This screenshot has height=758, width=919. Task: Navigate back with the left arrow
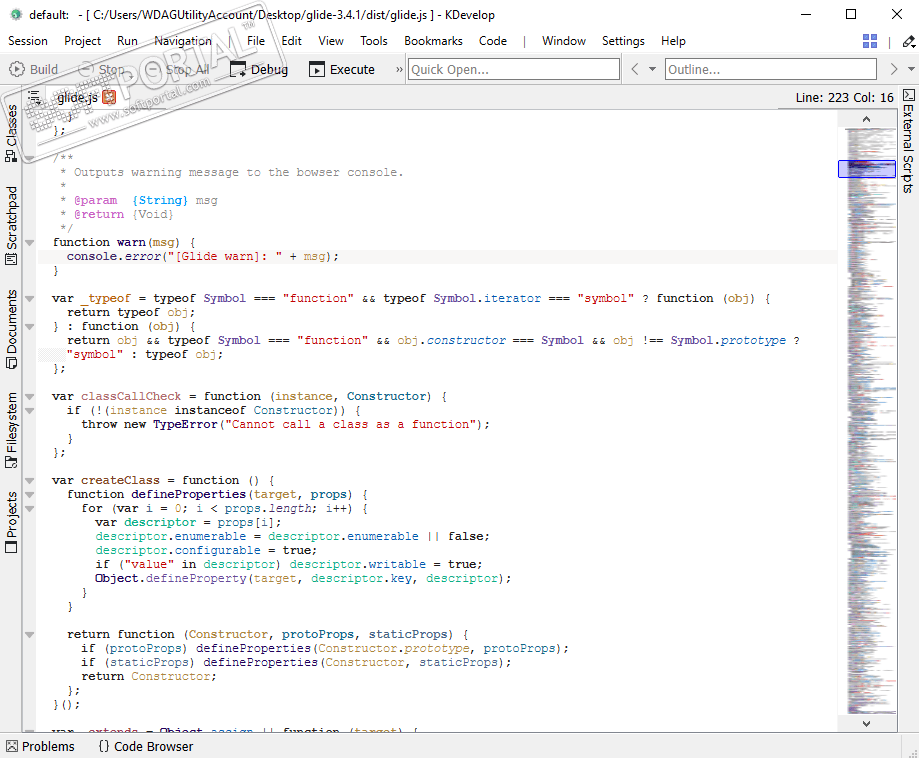tap(634, 69)
